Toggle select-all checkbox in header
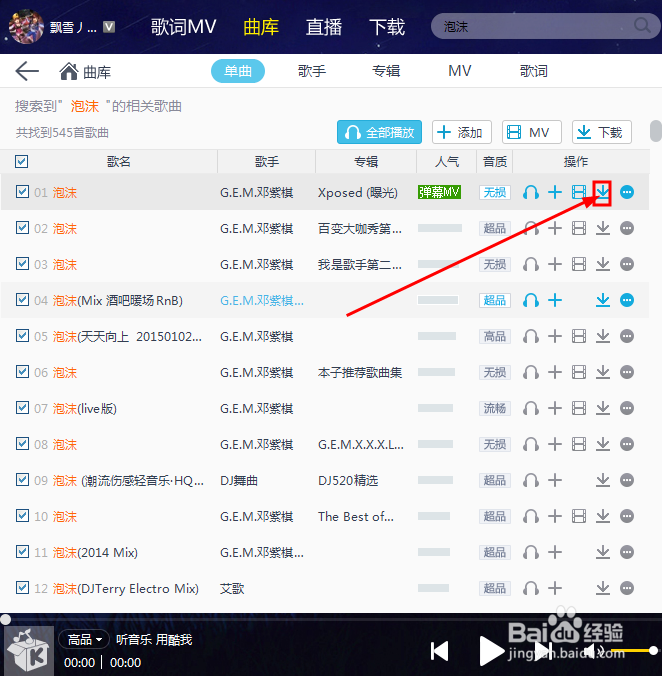Screen dimensions: 662x676 tap(22, 162)
